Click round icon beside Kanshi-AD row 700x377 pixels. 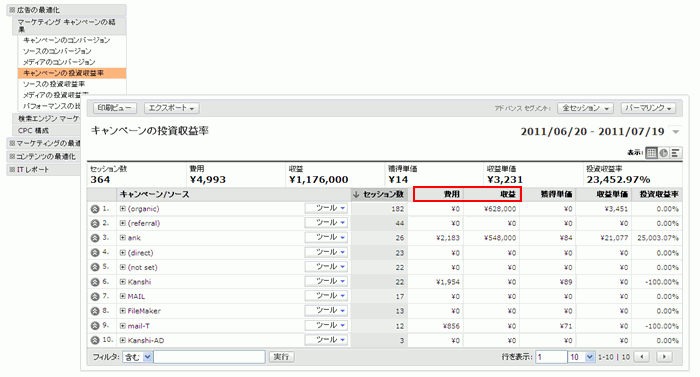pos(95,340)
